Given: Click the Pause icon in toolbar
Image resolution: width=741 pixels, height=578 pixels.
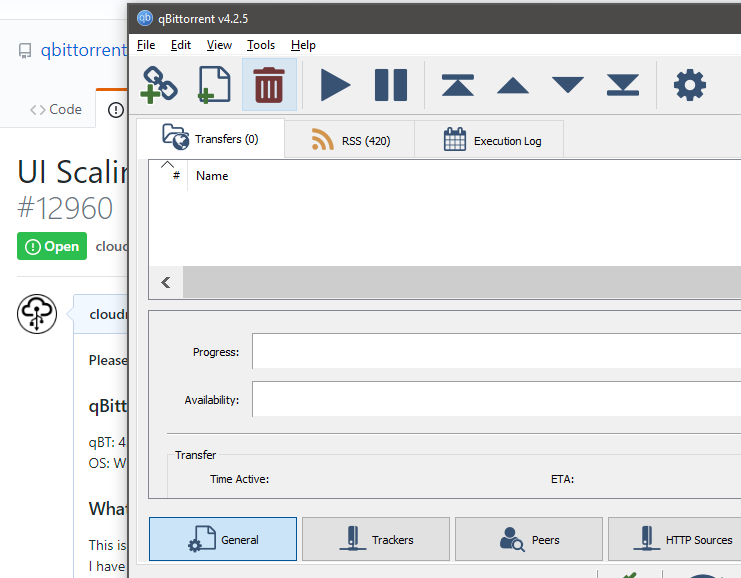Looking at the screenshot, I should 390,85.
